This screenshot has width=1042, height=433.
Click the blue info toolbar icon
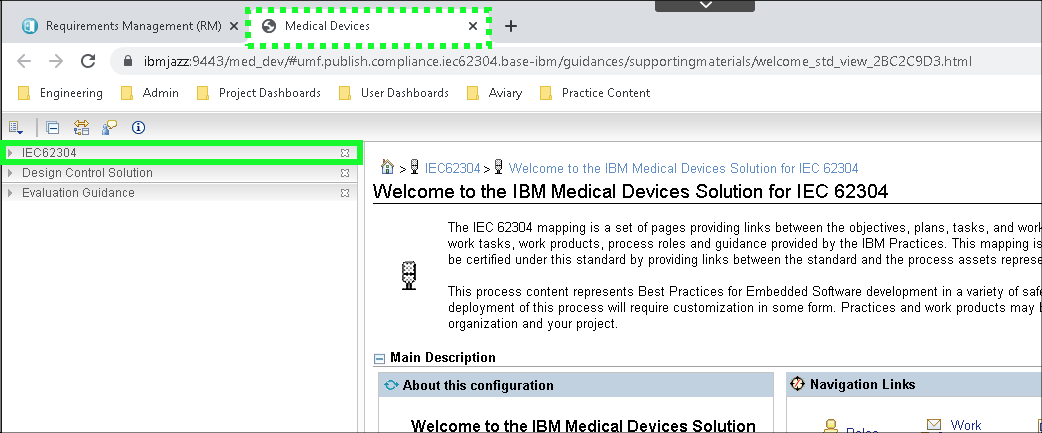(x=138, y=127)
